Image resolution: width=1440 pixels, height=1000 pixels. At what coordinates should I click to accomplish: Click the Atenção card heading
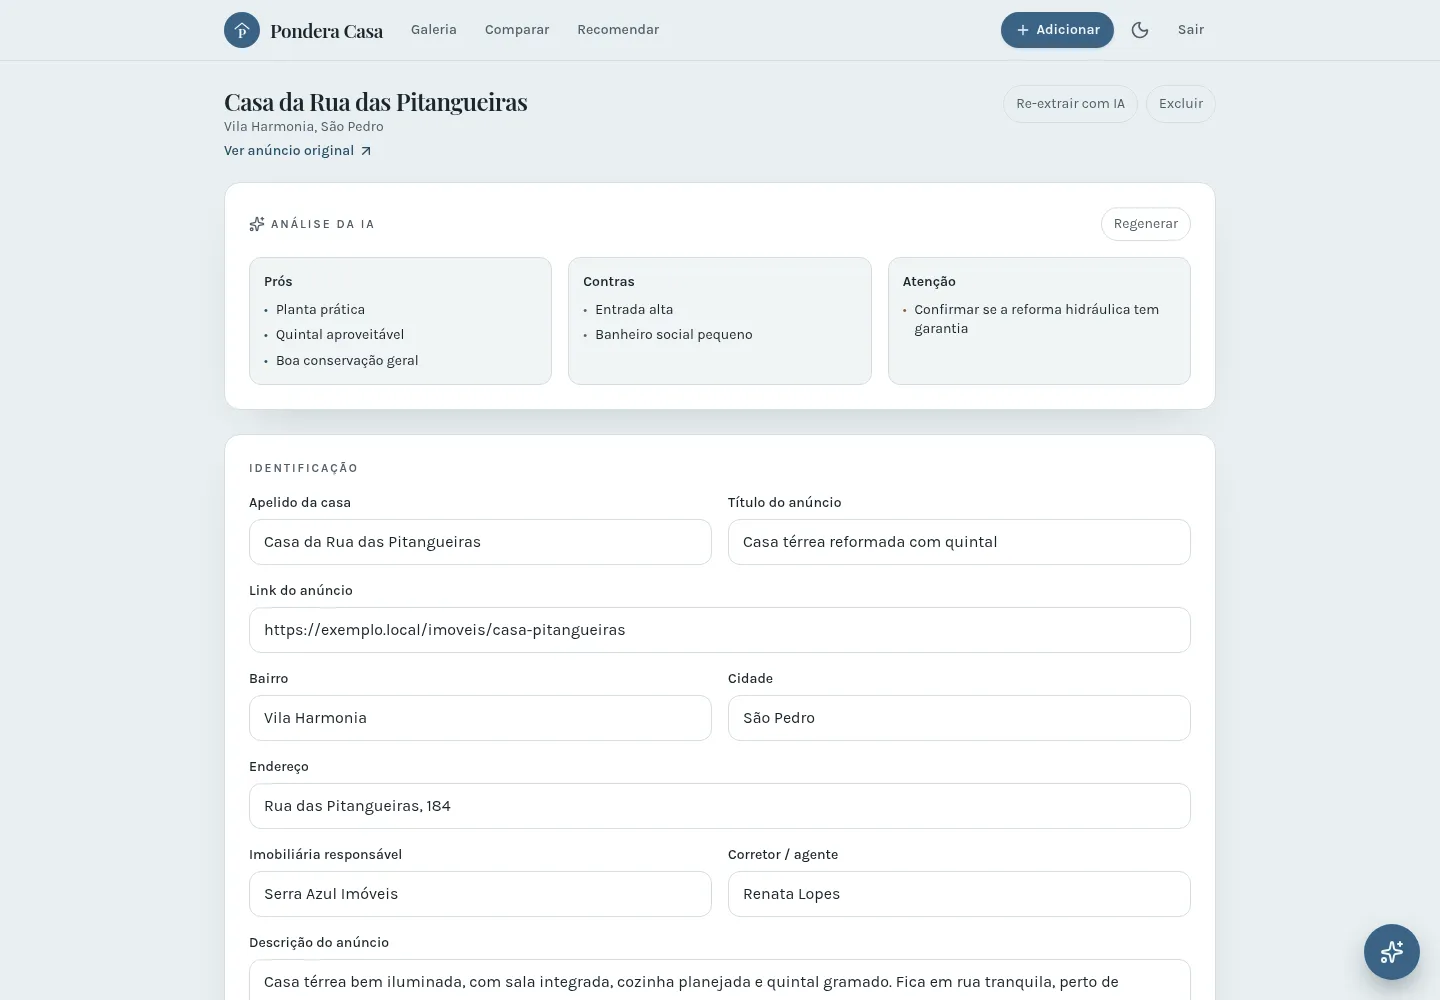click(929, 282)
